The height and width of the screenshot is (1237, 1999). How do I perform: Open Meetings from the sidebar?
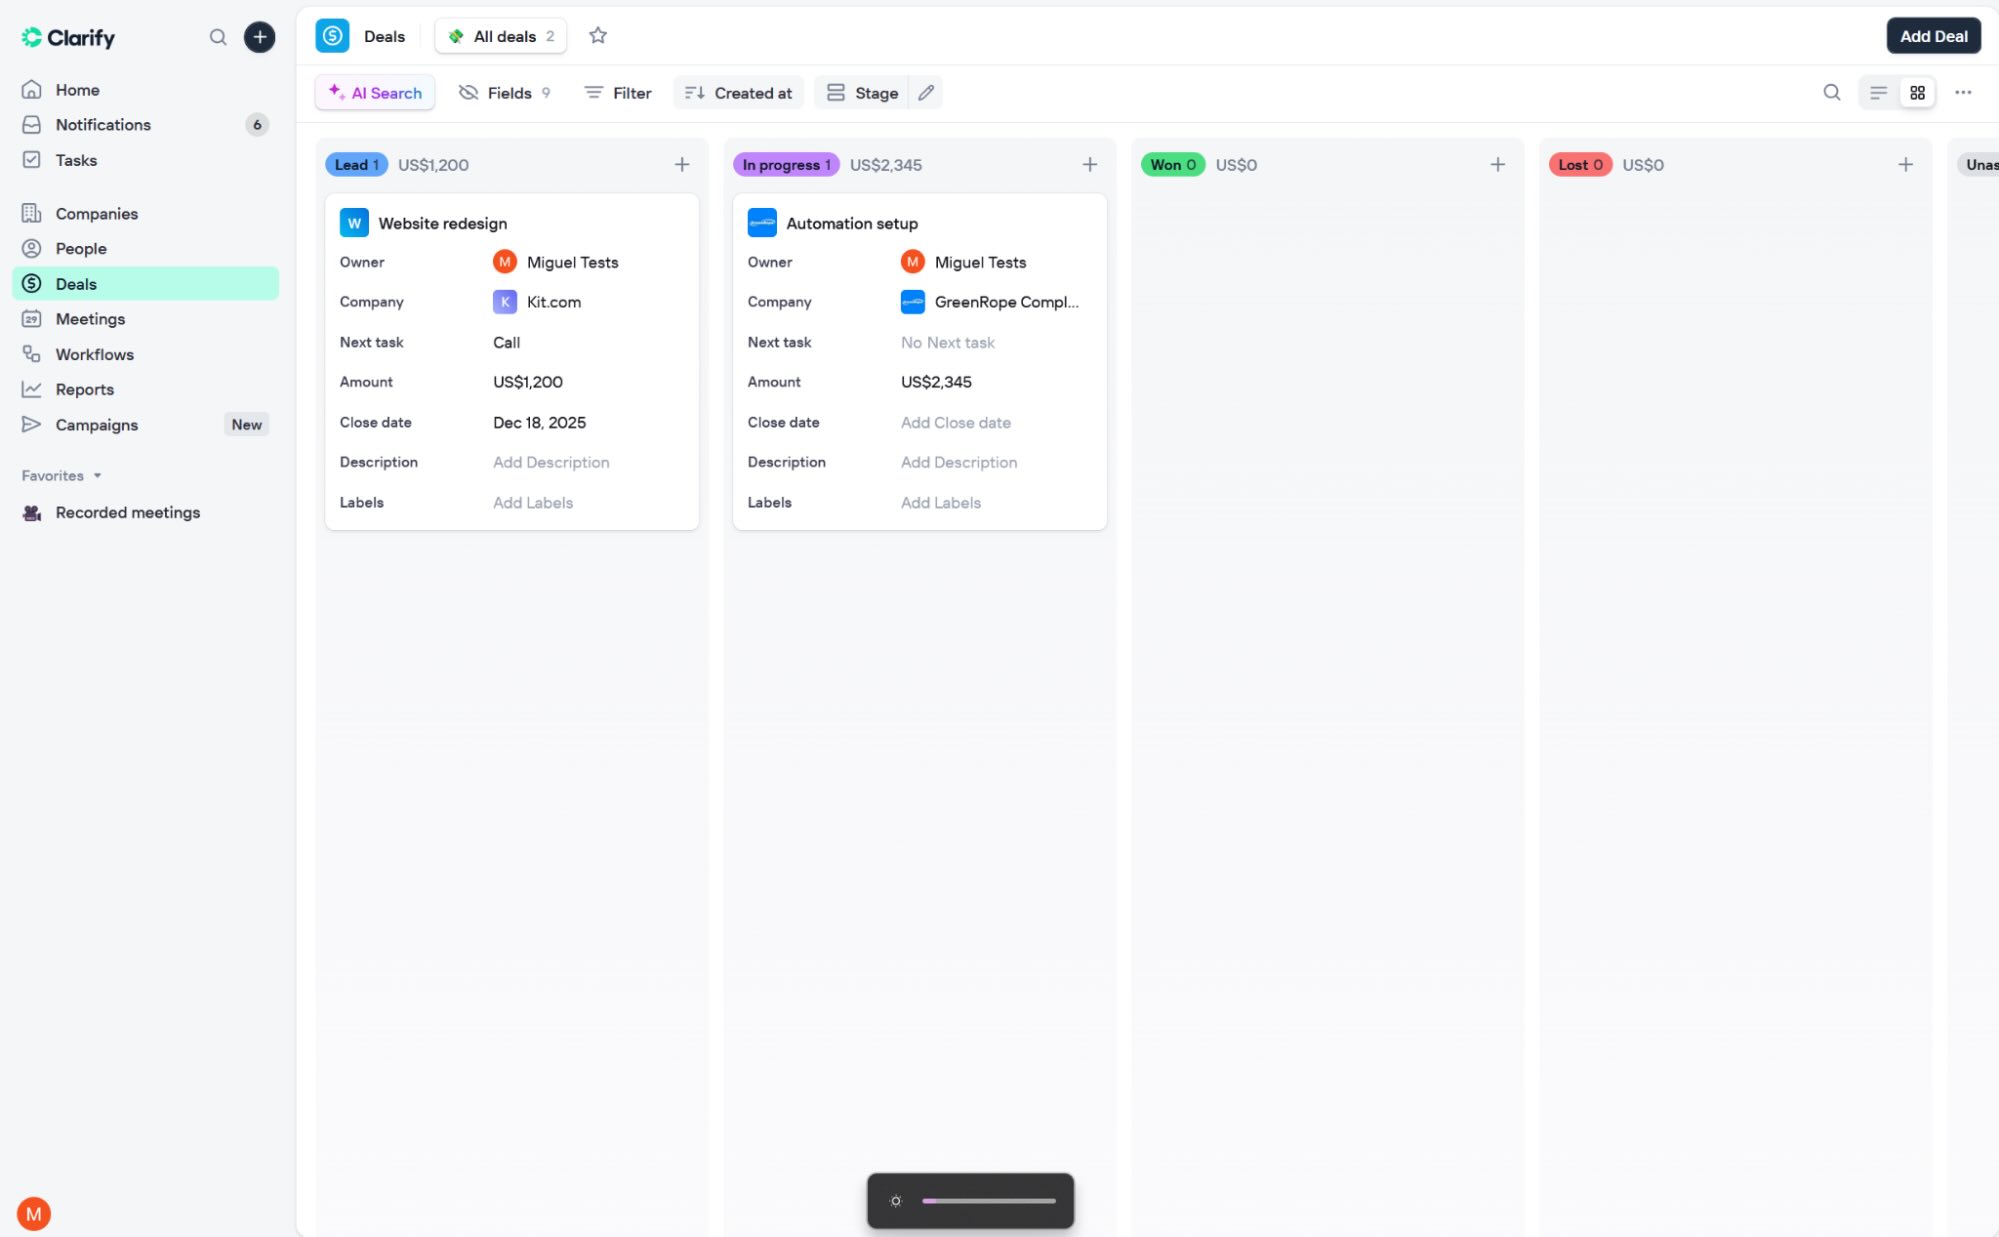coord(88,318)
